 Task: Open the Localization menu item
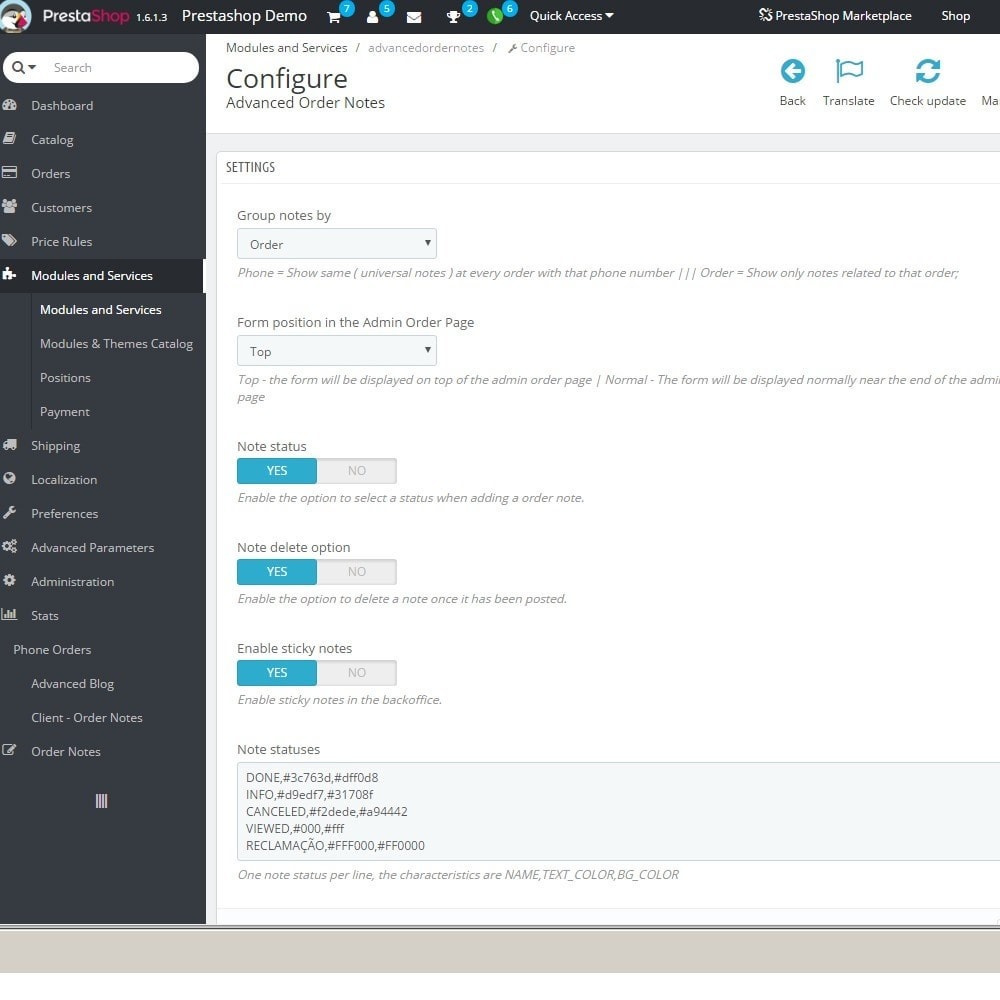(64, 480)
